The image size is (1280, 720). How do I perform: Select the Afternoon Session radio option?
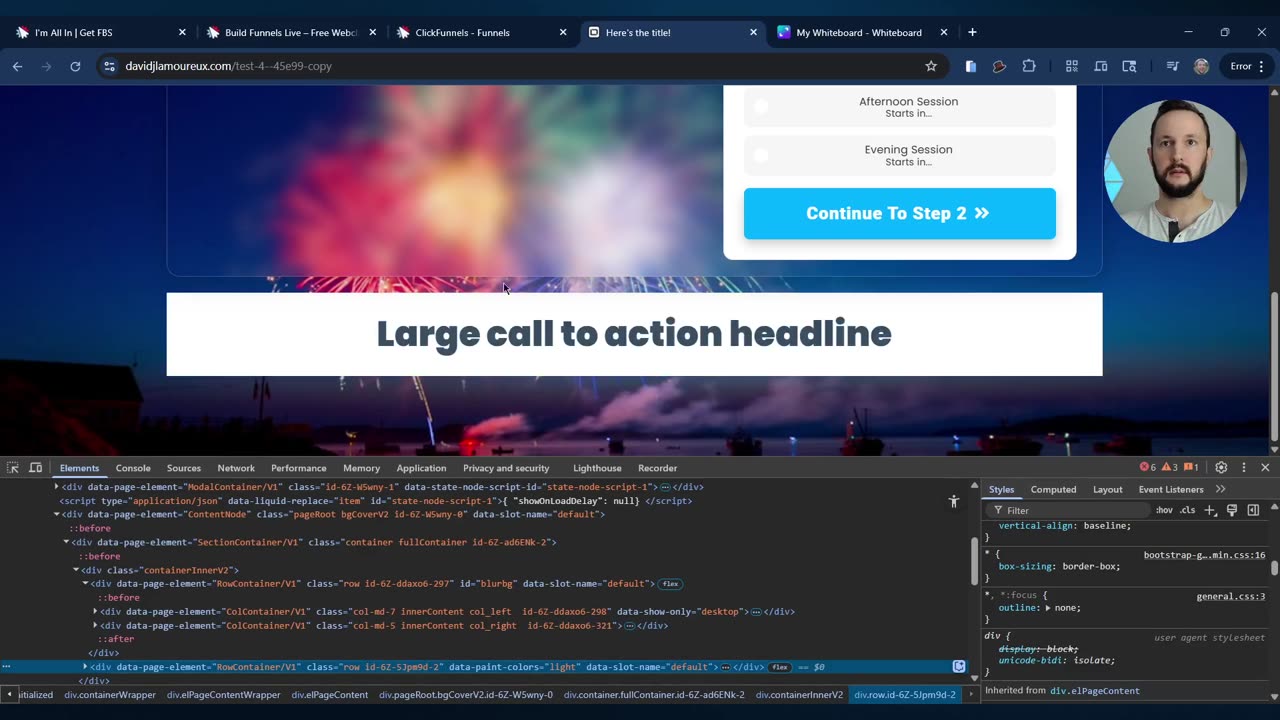click(x=761, y=106)
